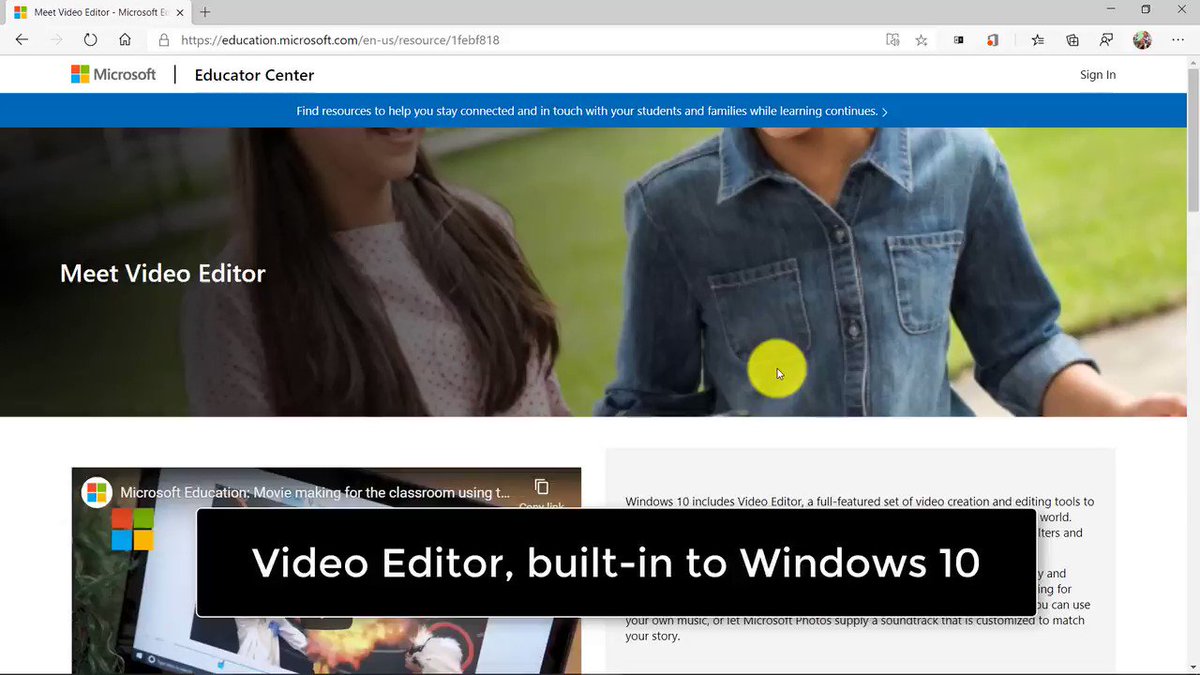Send feedback with the feedback icon
This screenshot has width=1200, height=675.
tap(1106, 40)
